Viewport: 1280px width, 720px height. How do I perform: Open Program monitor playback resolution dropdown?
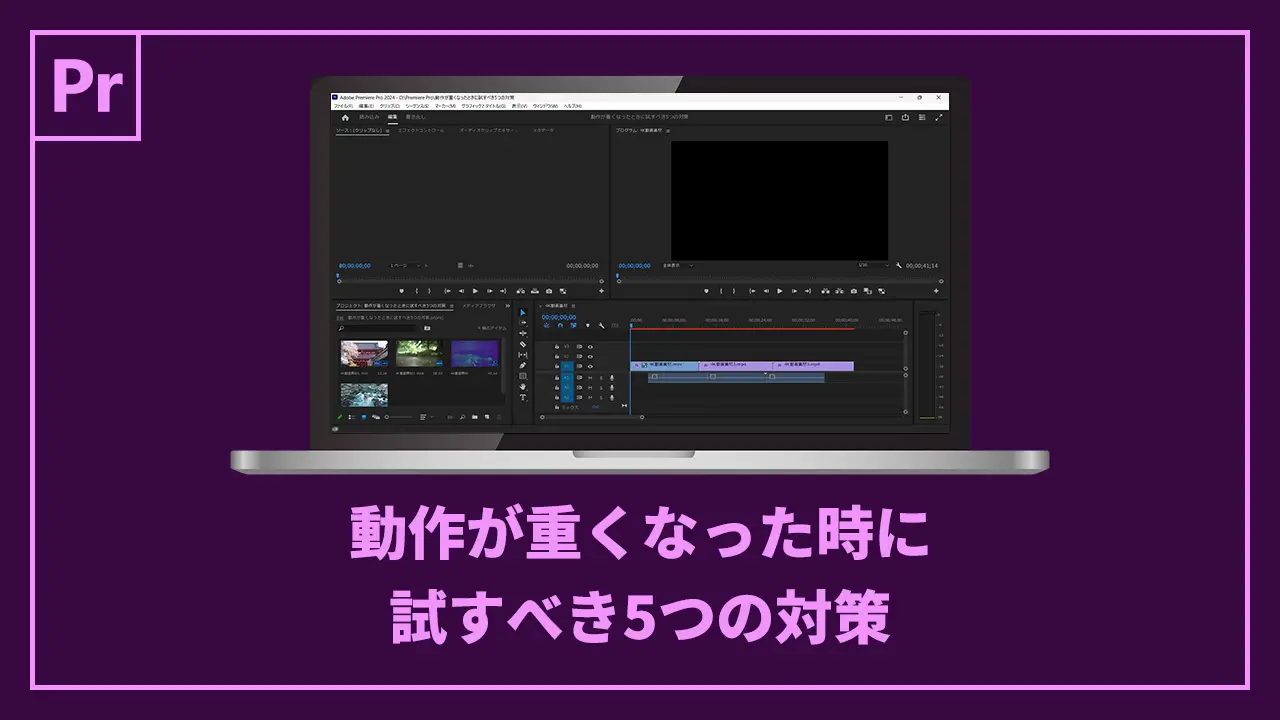(873, 265)
